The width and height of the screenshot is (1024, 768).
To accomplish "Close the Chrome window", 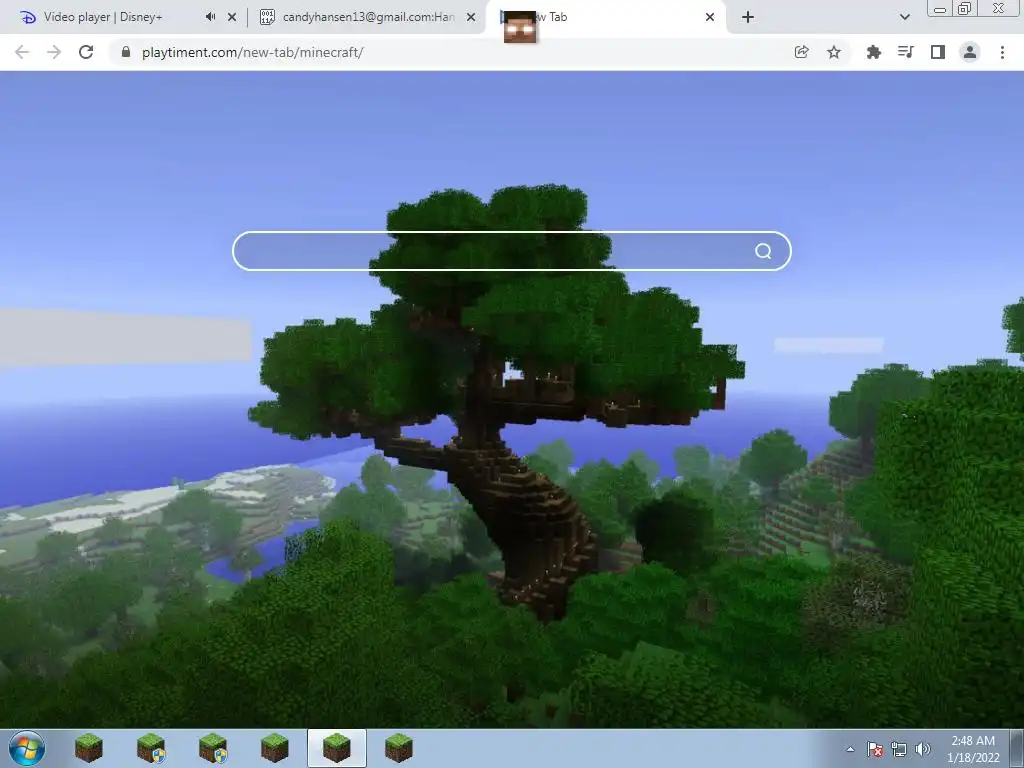I will pos(999,8).
